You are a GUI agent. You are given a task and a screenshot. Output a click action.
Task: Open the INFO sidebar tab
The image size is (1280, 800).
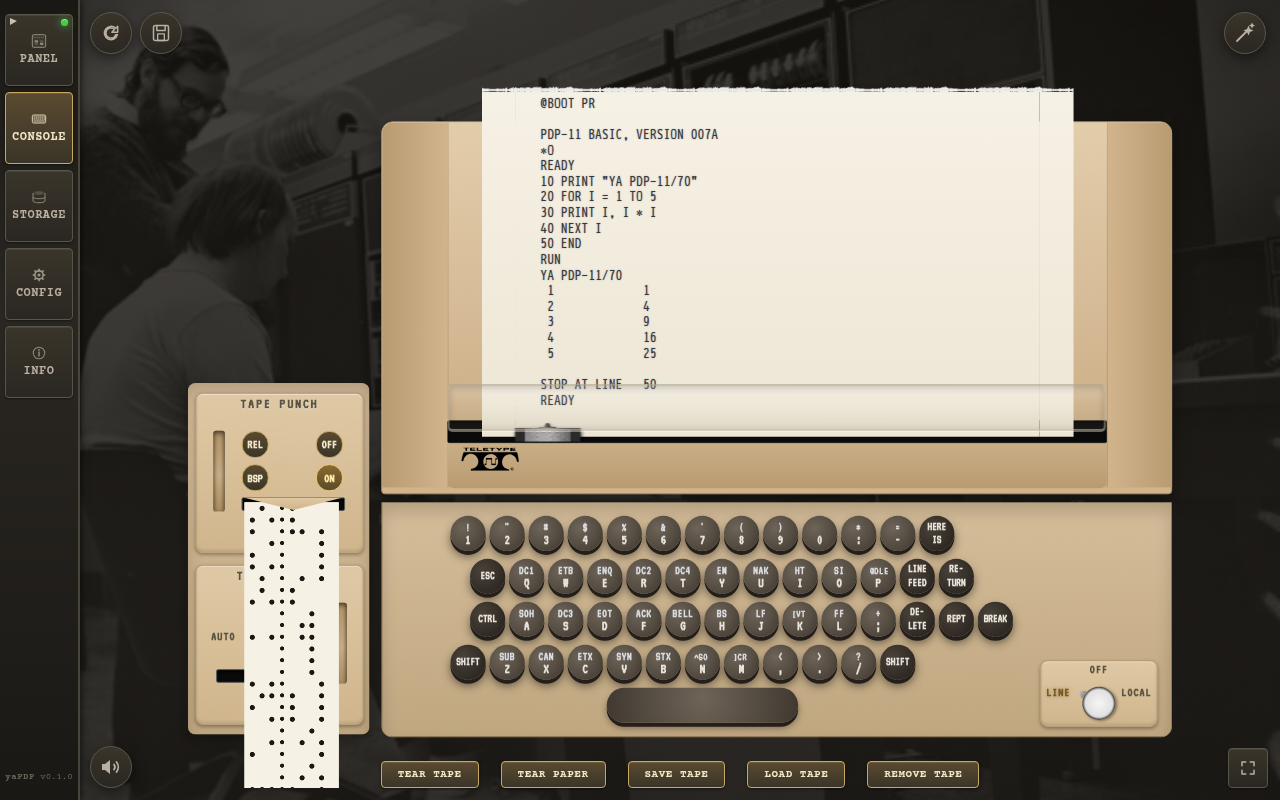point(39,362)
